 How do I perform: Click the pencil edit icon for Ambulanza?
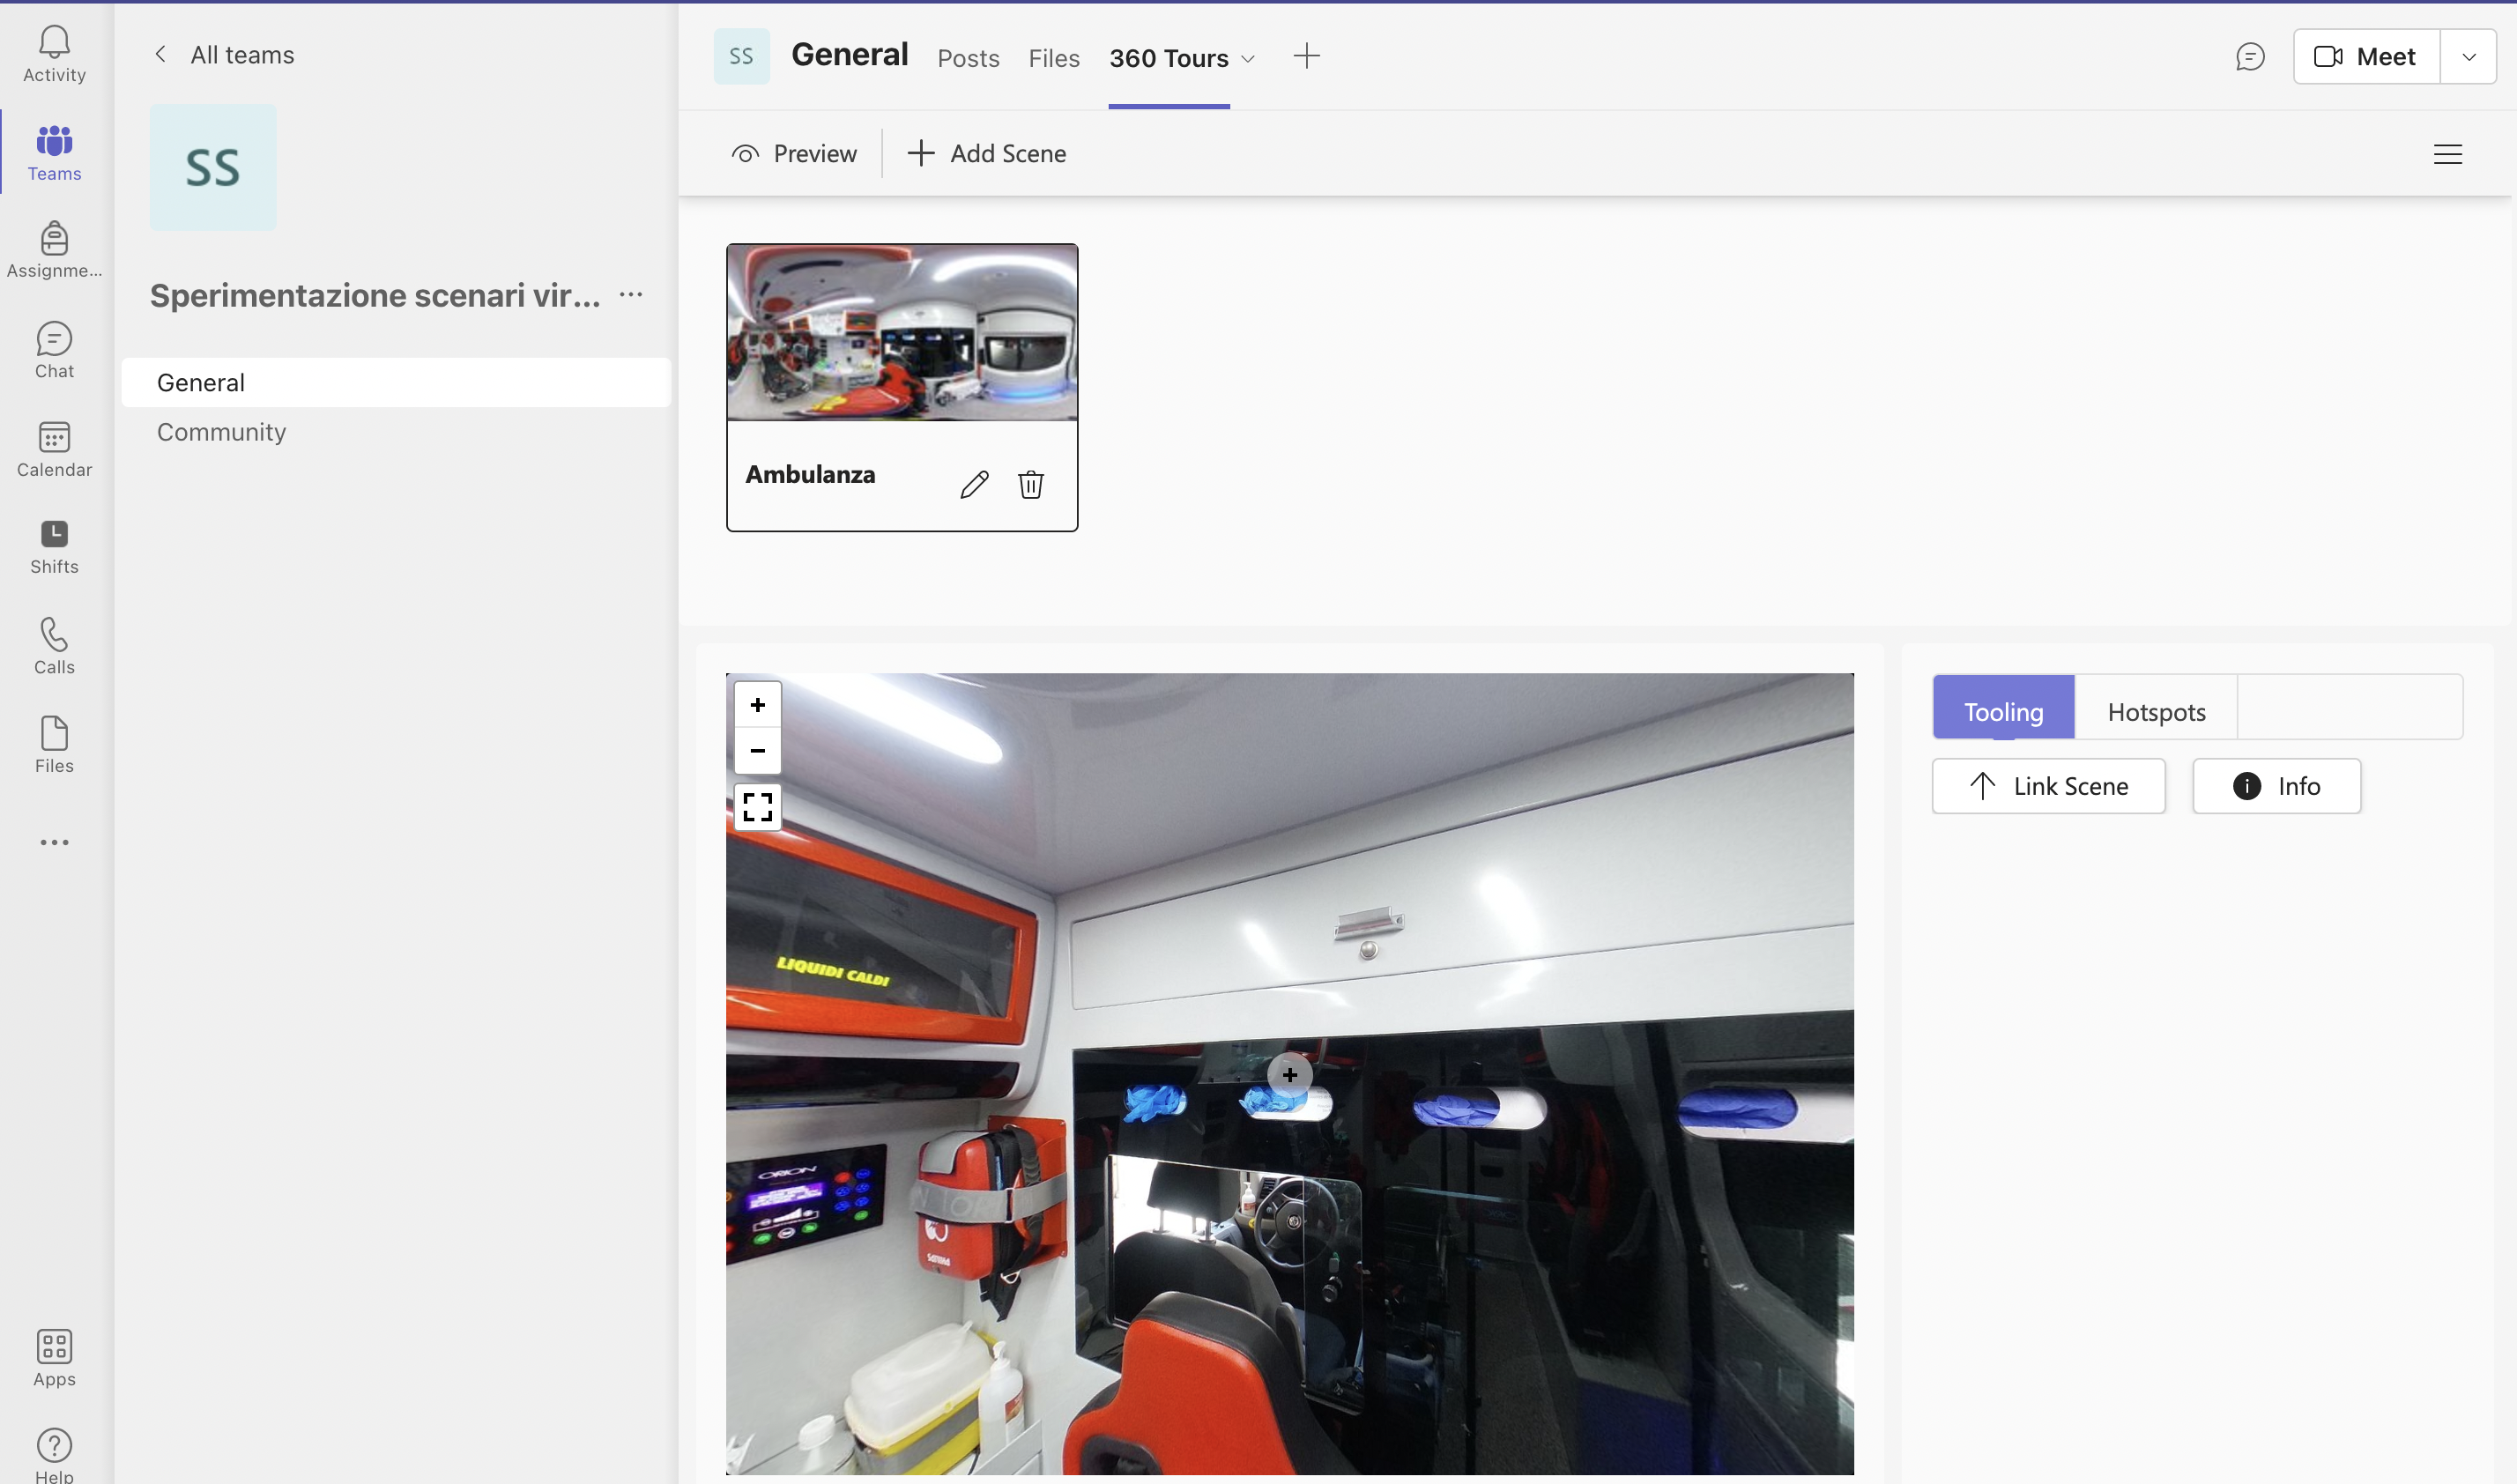click(x=974, y=485)
